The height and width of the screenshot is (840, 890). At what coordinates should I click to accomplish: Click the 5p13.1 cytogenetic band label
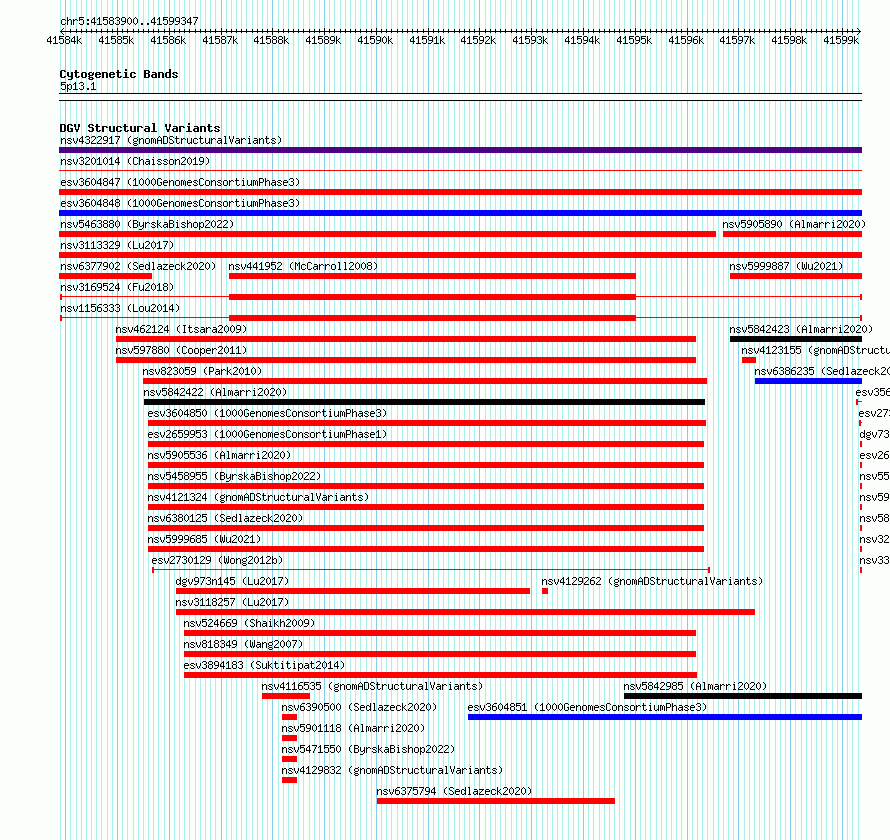[78, 86]
